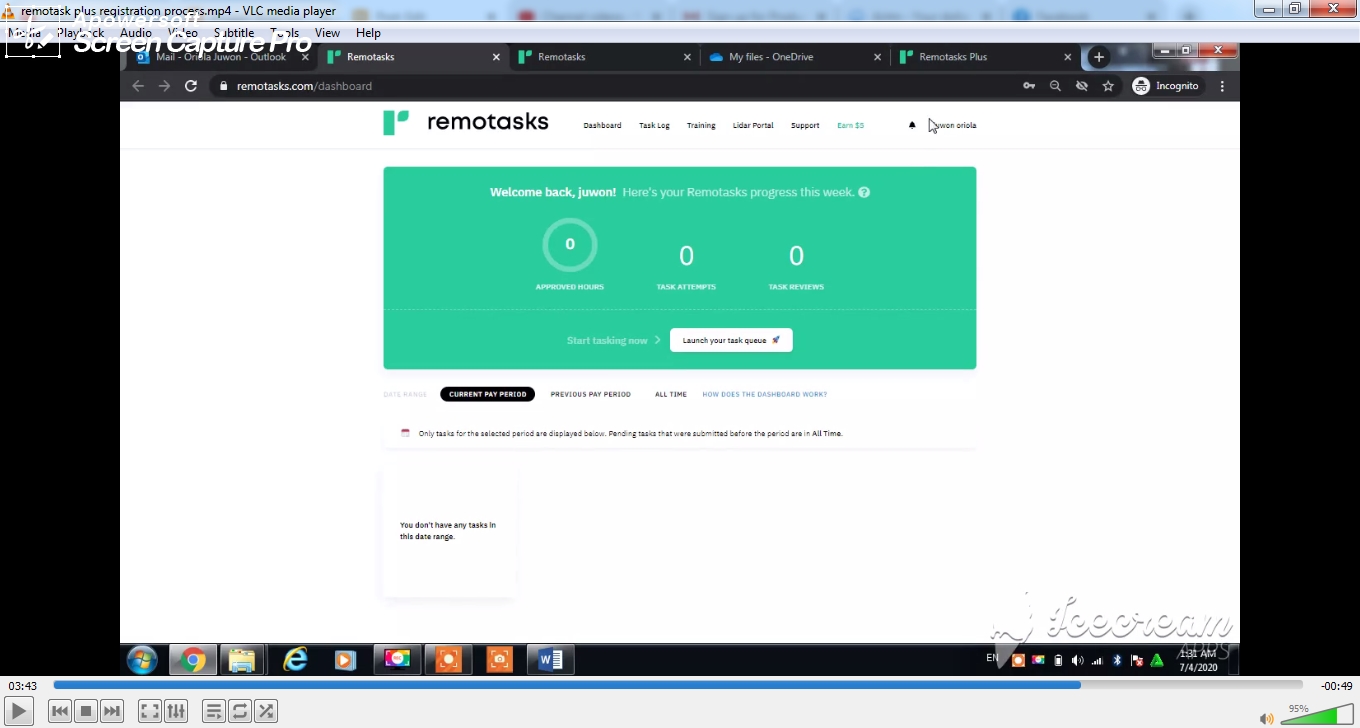Click the Incognito profile icon
The width and height of the screenshot is (1360, 728).
[x=1140, y=86]
